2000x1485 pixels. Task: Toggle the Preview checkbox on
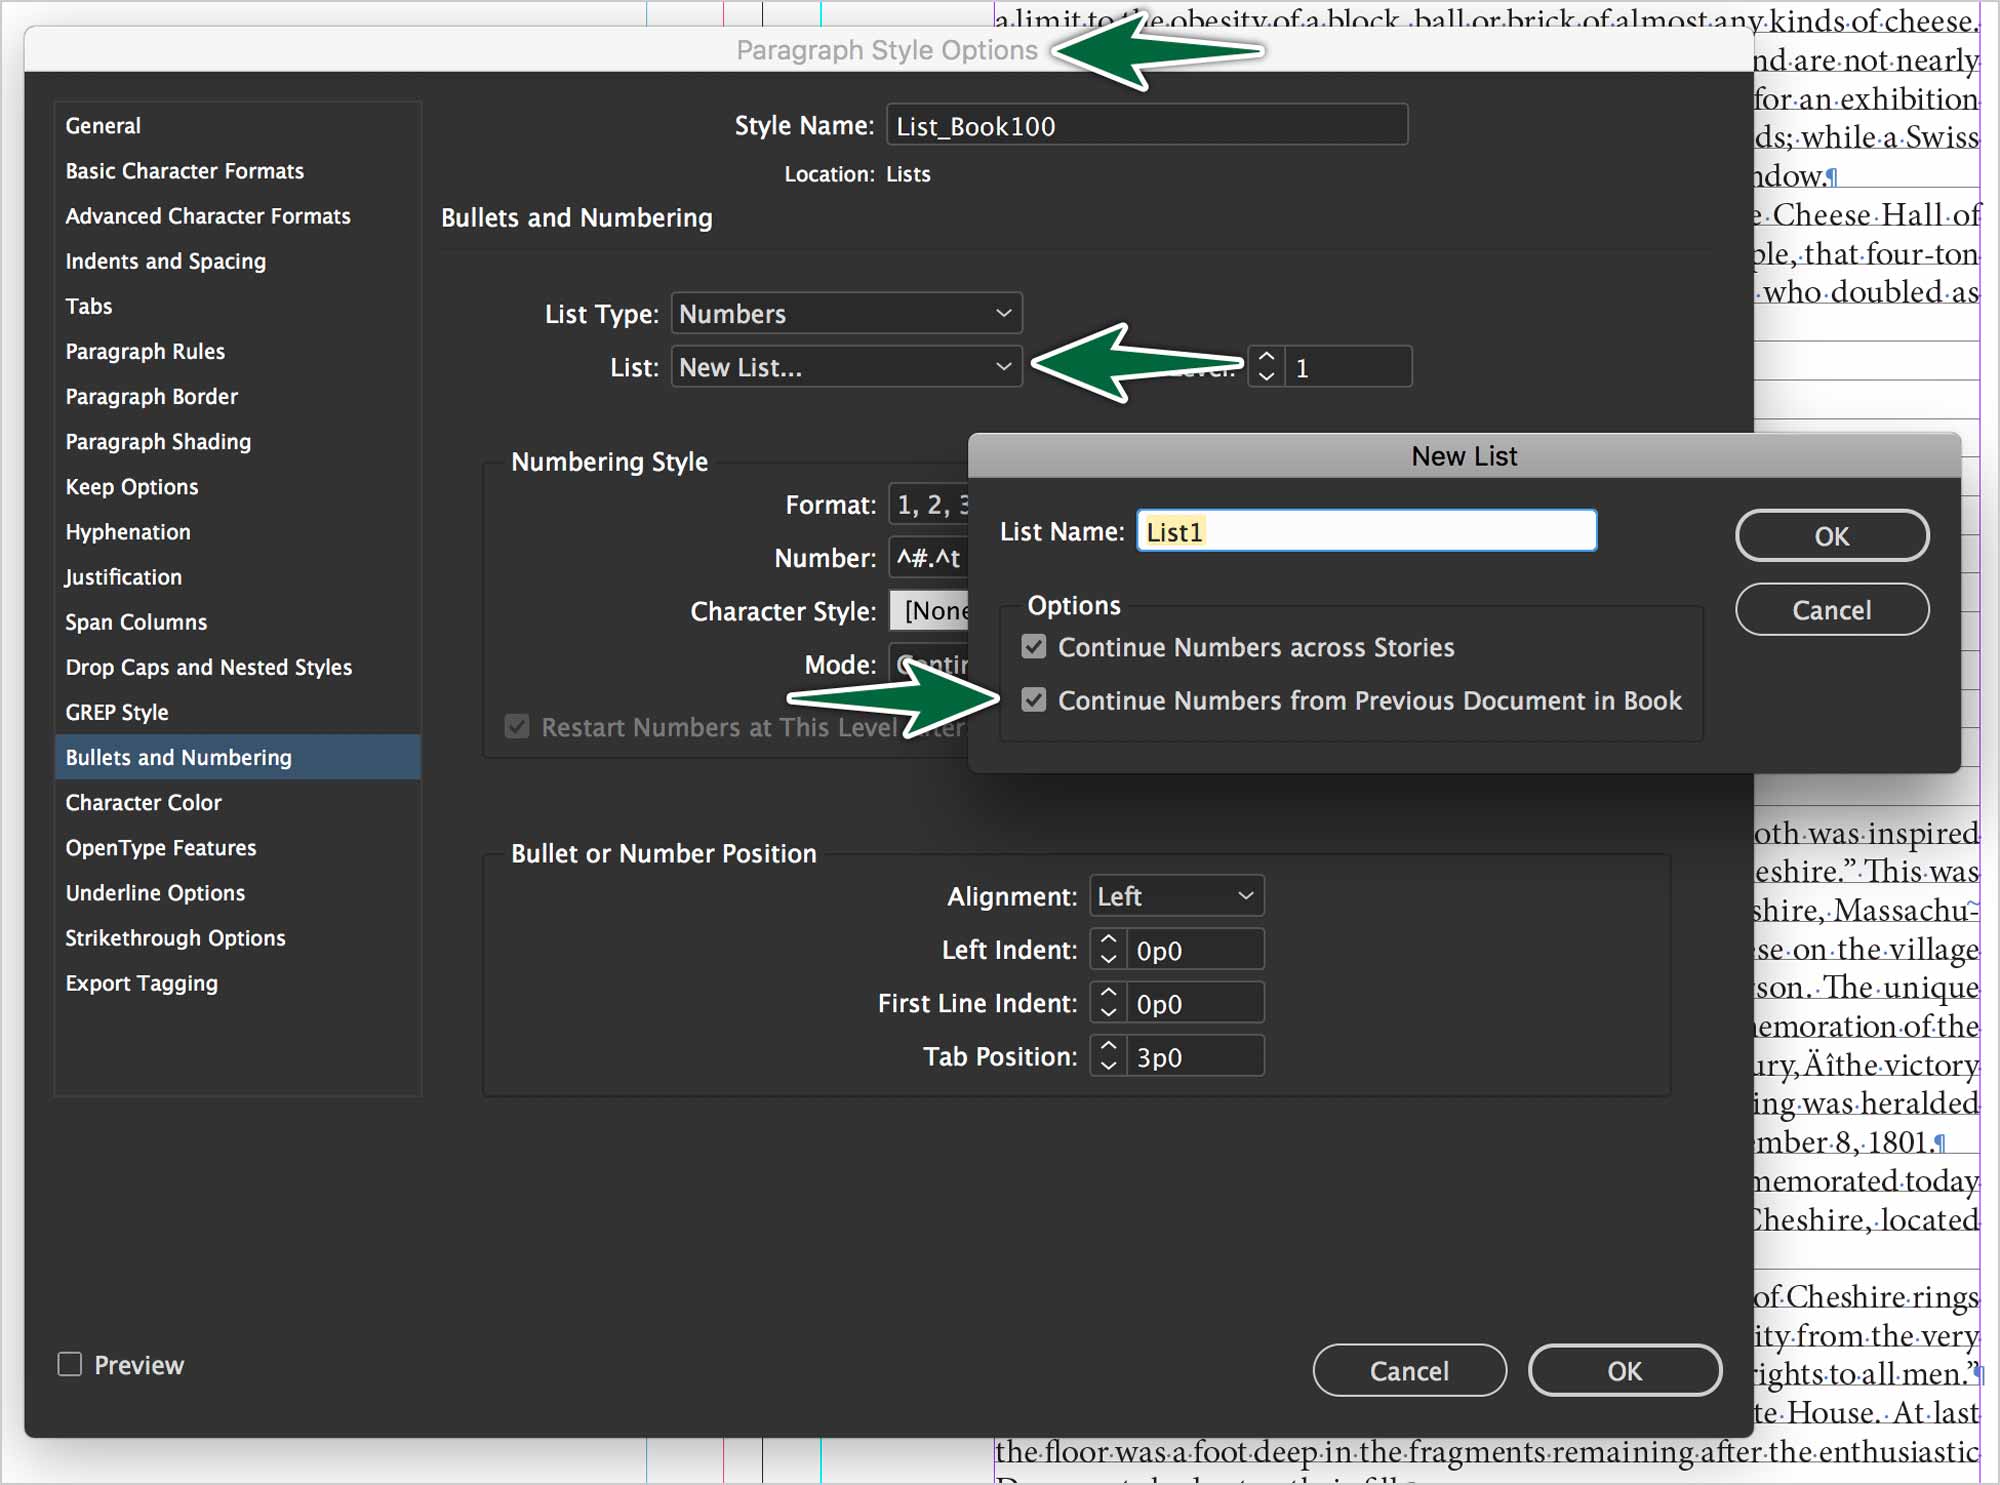(72, 1365)
